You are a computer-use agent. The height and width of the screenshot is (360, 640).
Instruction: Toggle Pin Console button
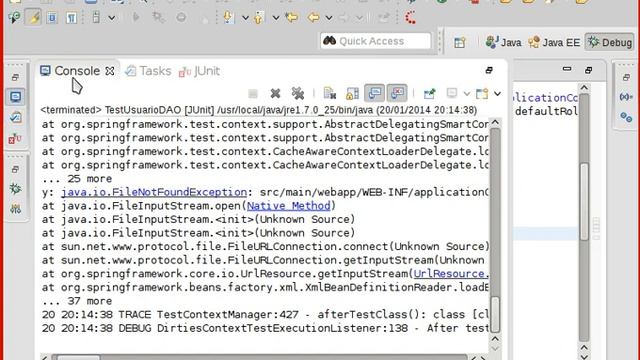tap(429, 94)
